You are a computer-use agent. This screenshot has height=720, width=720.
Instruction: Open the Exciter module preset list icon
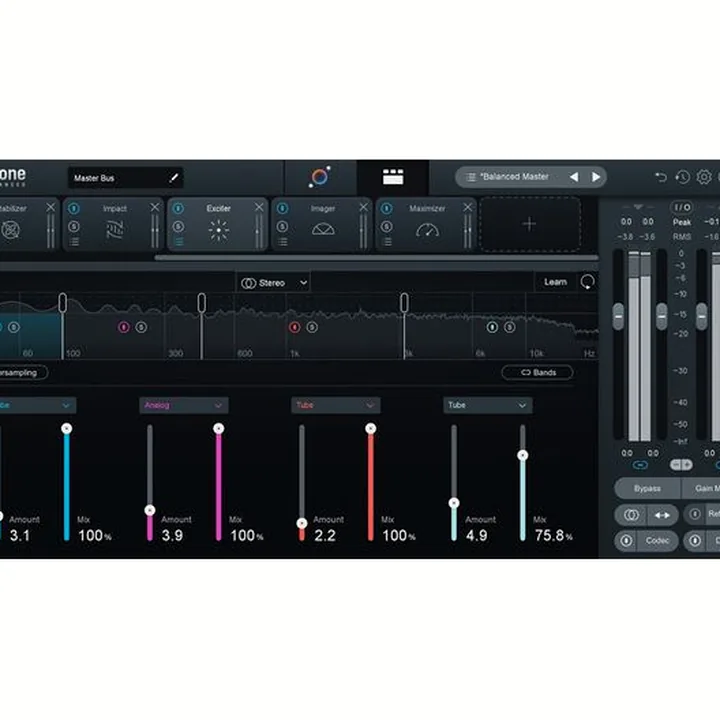click(179, 242)
